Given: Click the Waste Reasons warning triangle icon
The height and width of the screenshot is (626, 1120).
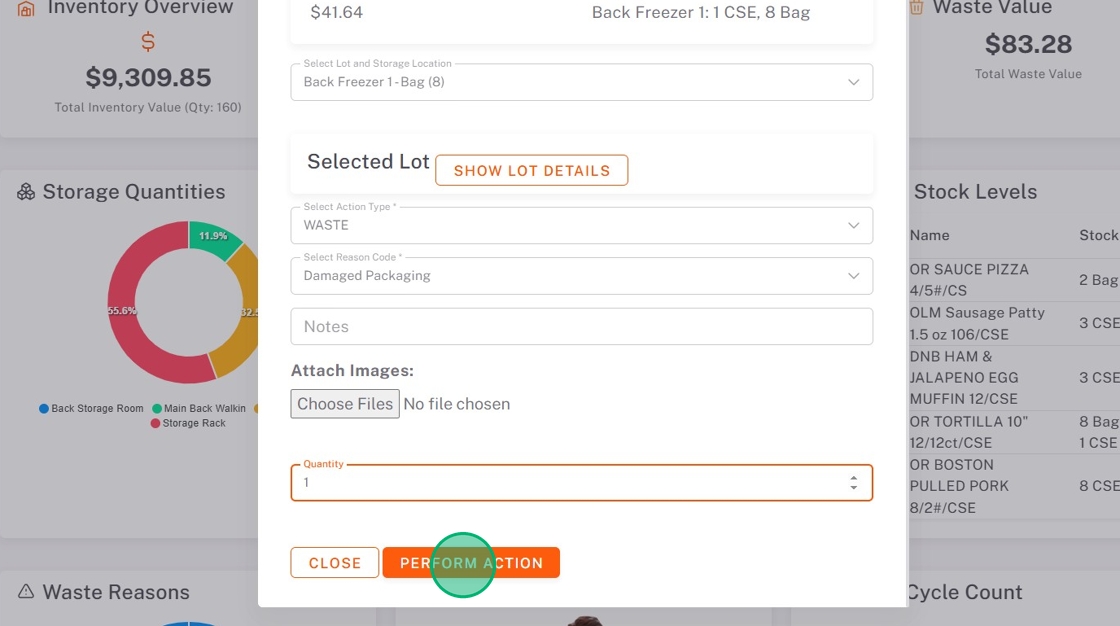Looking at the screenshot, I should [26, 592].
